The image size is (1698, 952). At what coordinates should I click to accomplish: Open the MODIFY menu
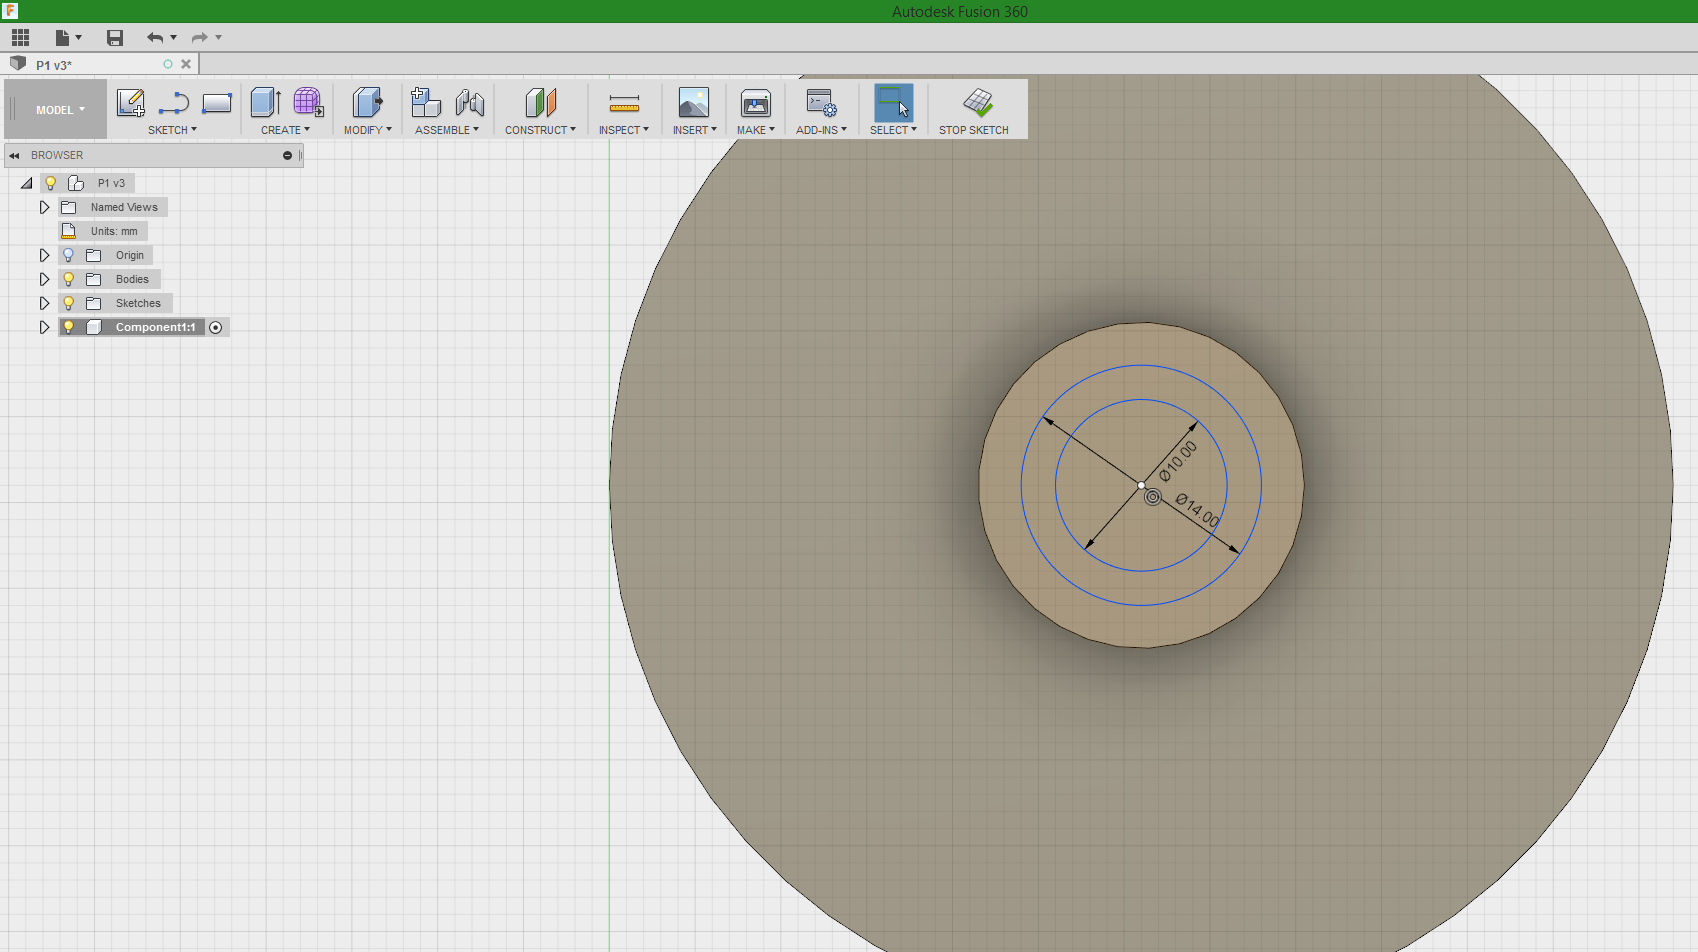point(367,130)
